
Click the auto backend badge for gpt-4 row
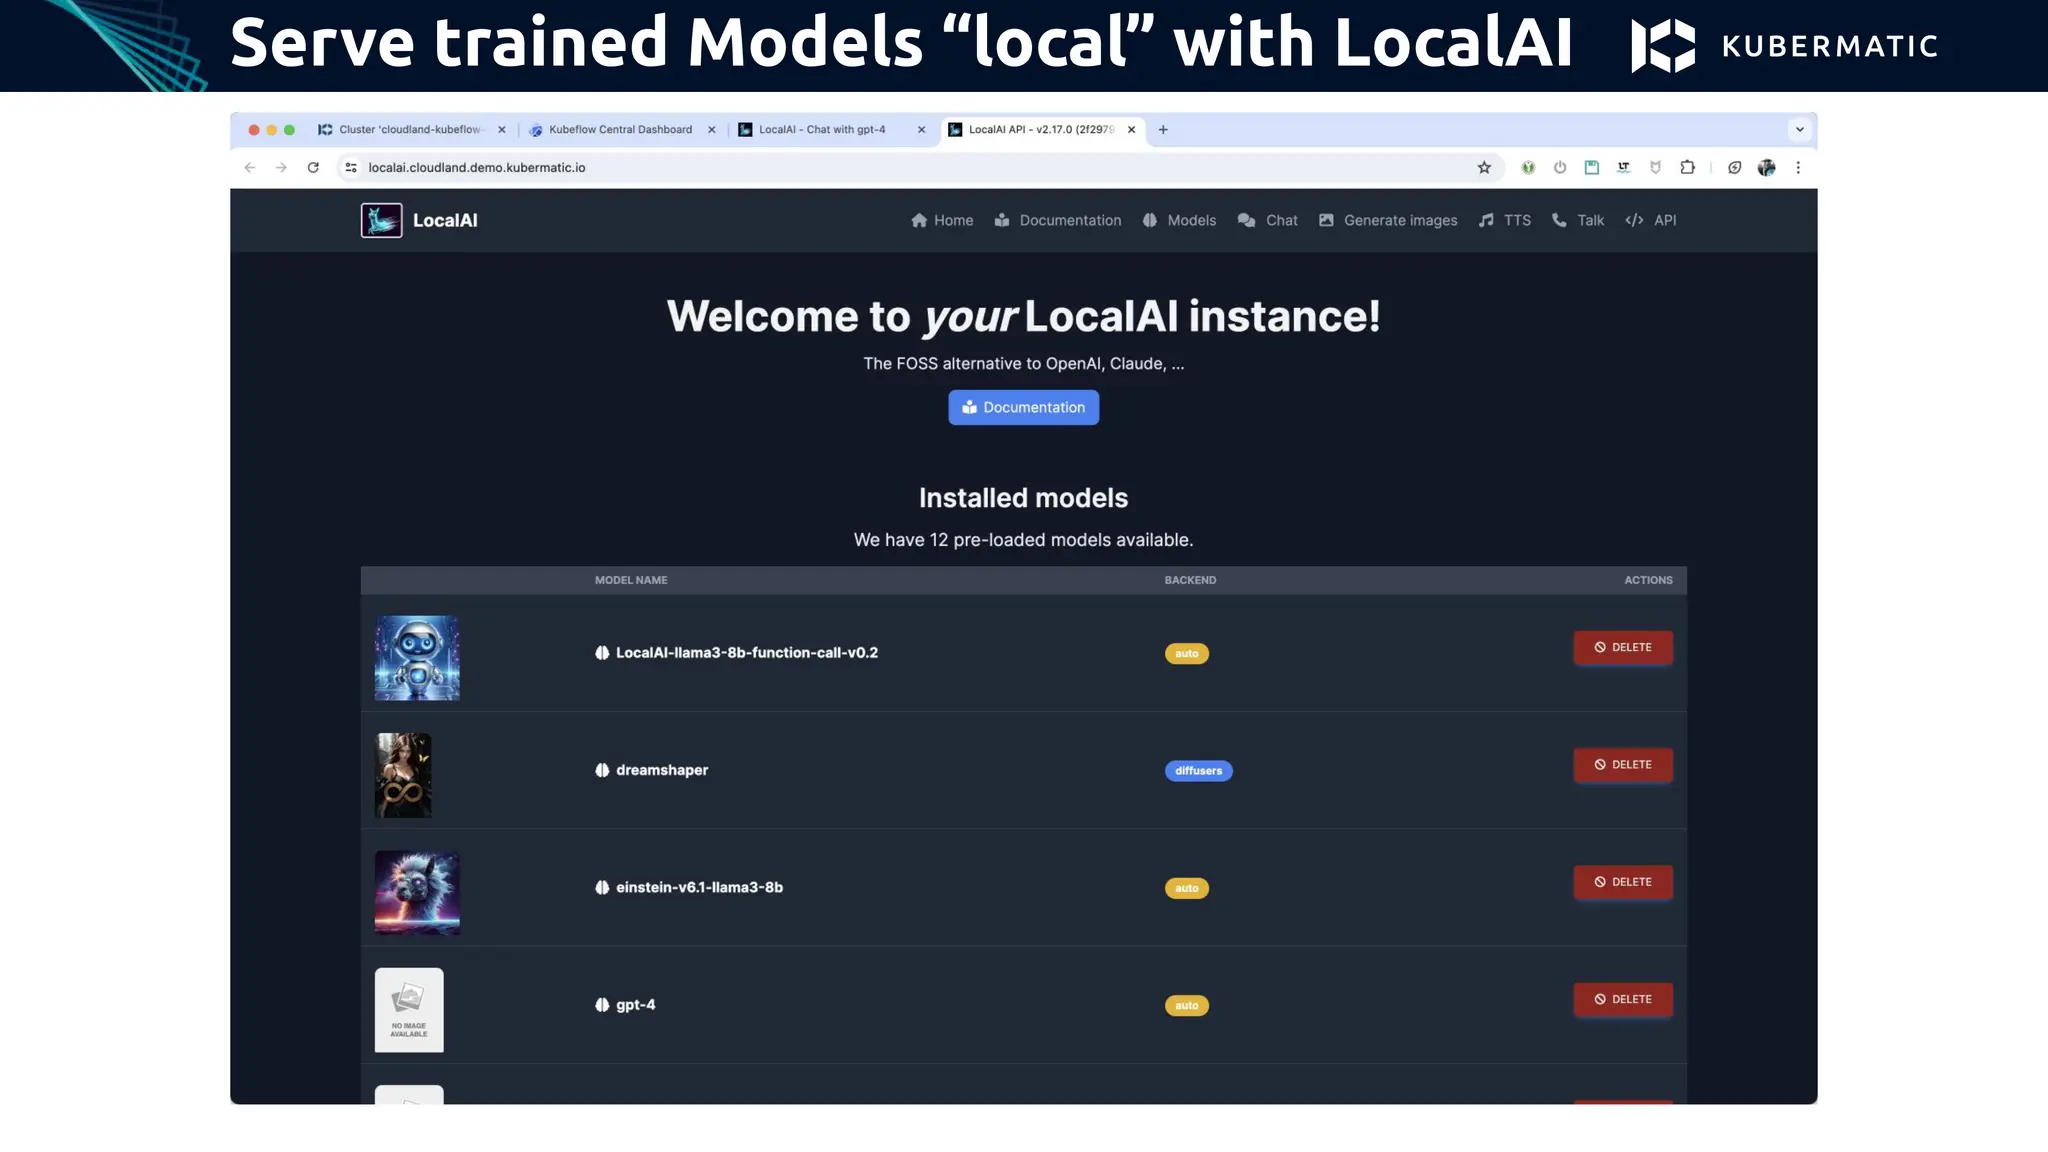pyautogui.click(x=1186, y=1006)
